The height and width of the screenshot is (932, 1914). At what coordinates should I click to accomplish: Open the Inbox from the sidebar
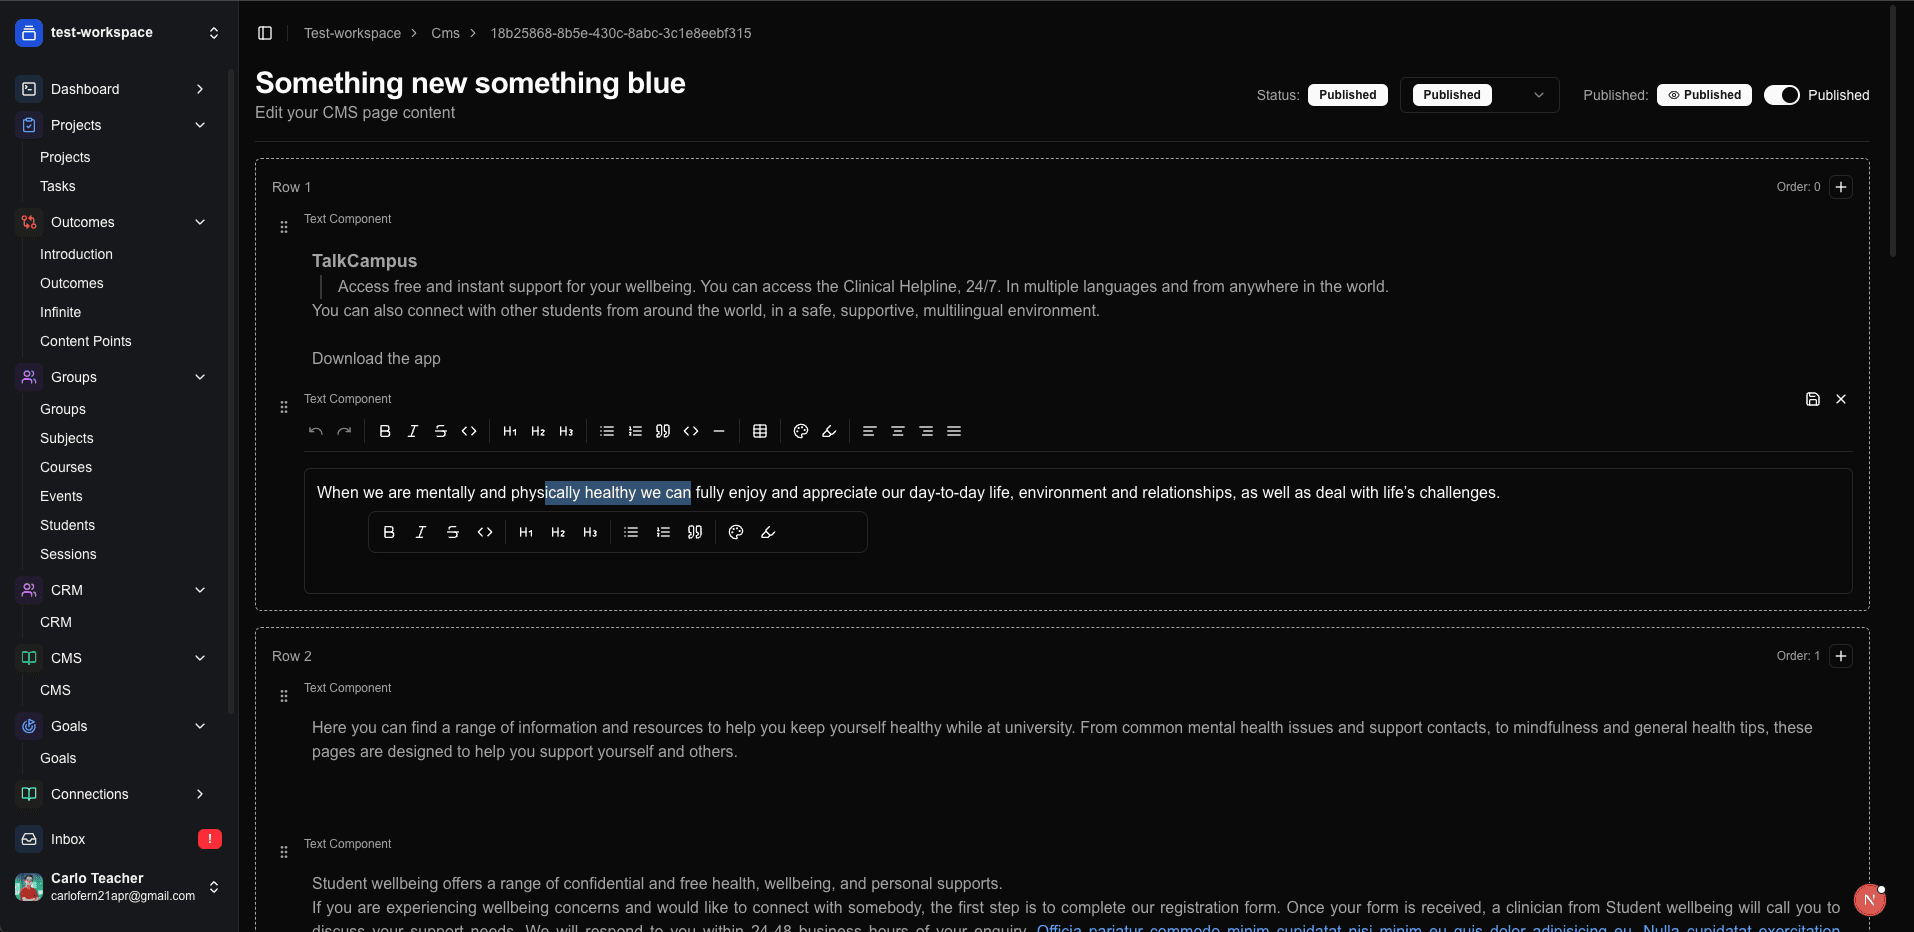pyautogui.click(x=68, y=839)
